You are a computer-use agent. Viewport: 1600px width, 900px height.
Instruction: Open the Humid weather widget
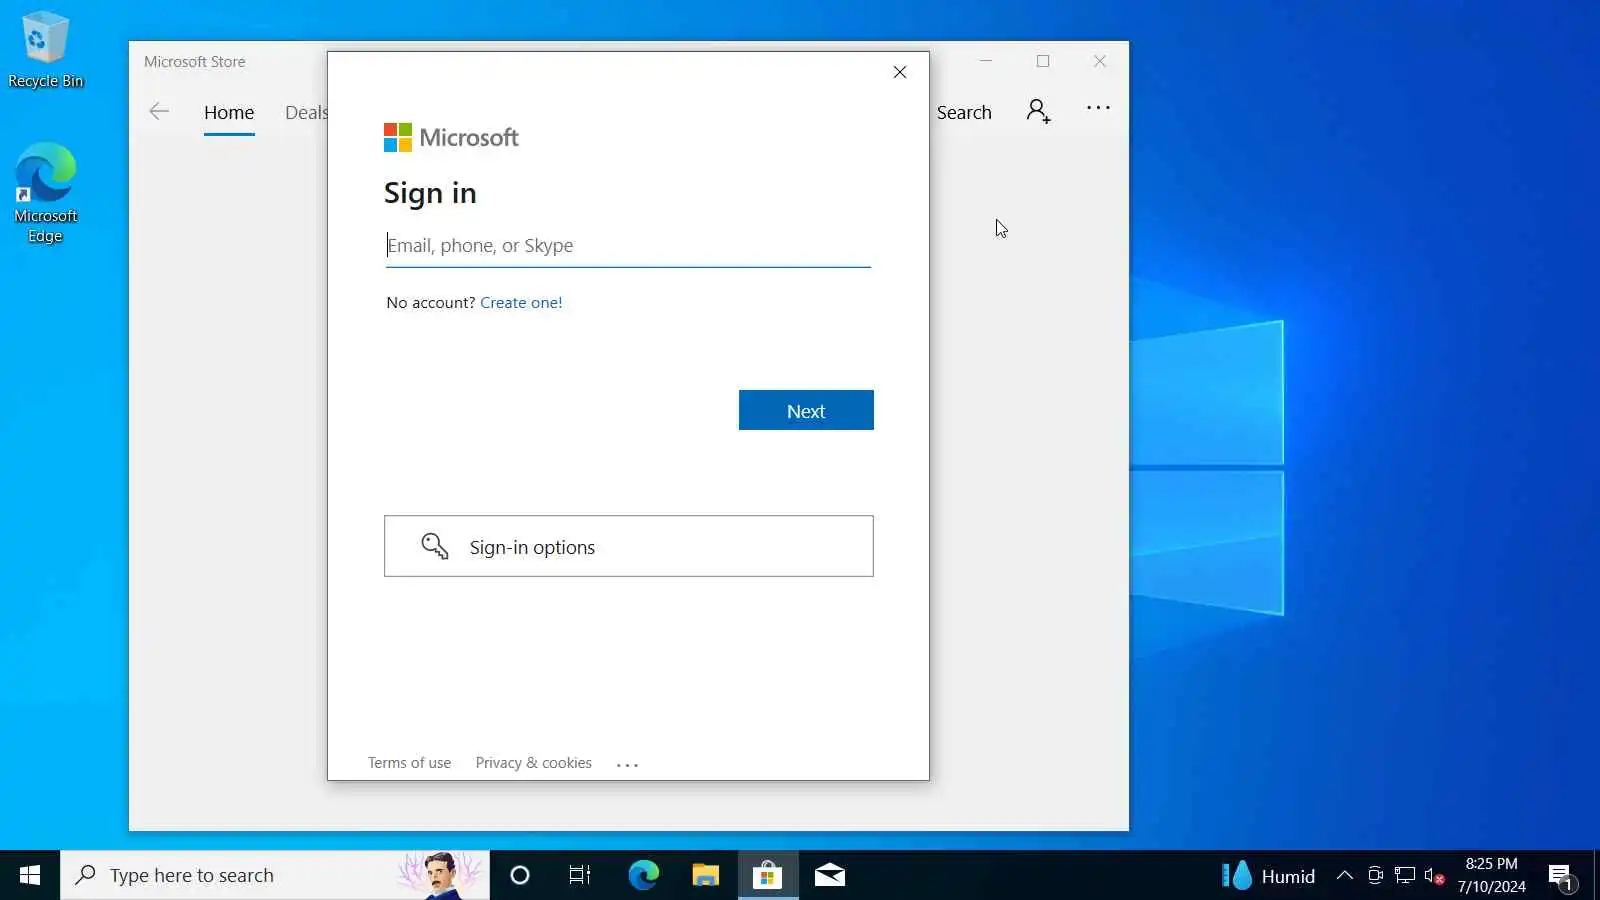pos(1268,875)
